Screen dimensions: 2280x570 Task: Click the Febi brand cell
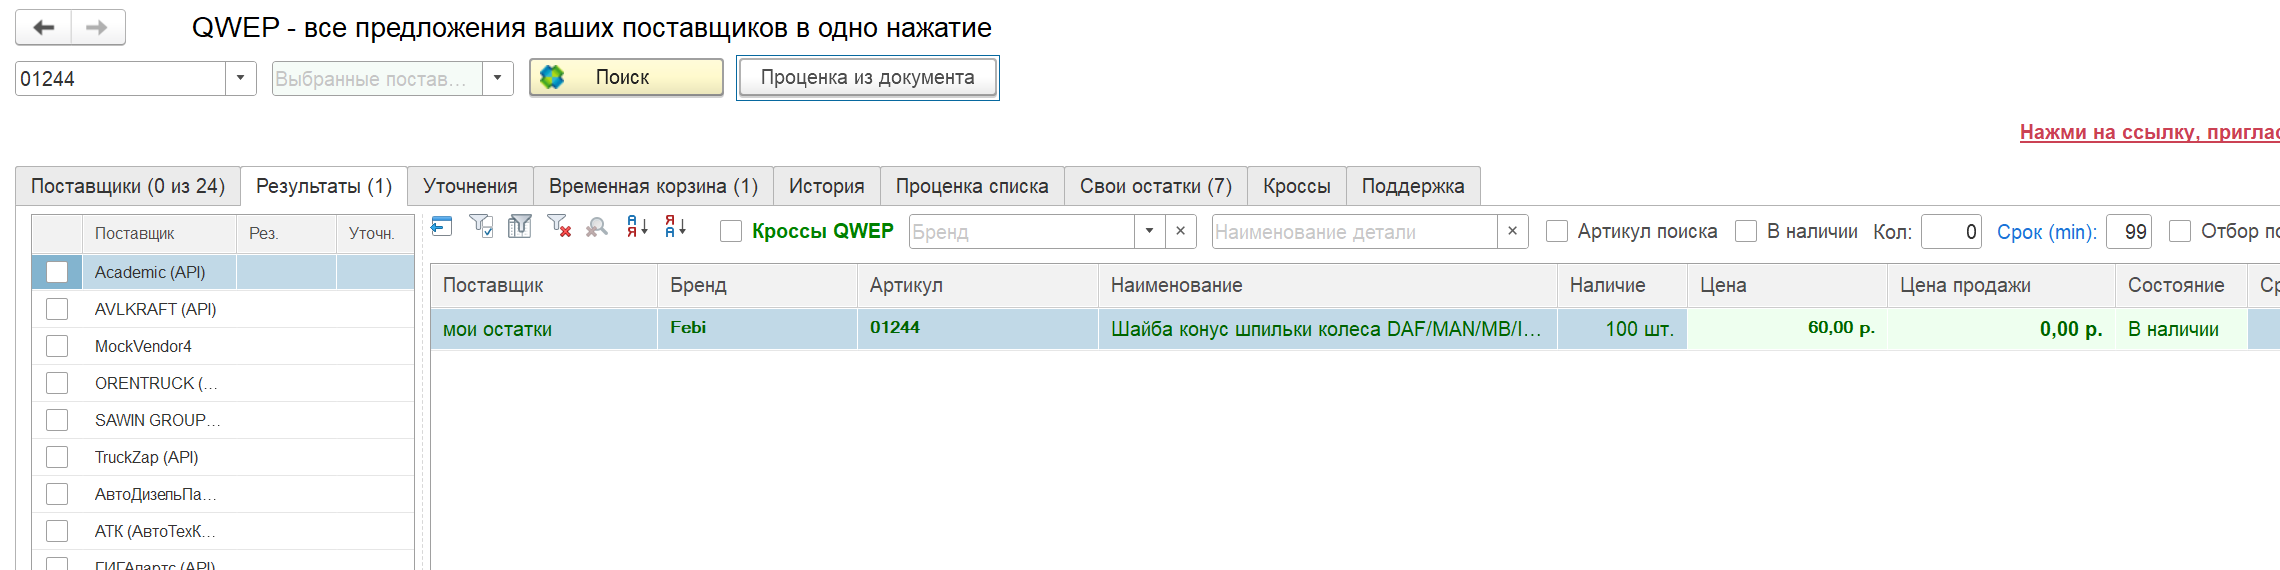[757, 329]
